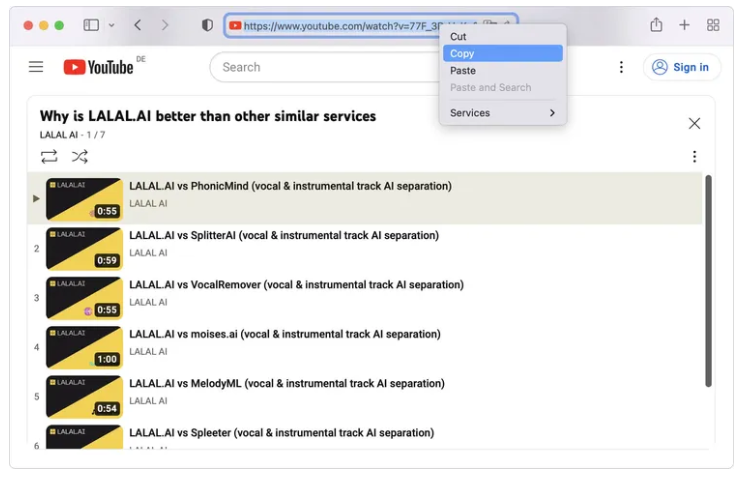744x482 pixels.
Task: Open the Safari share menu
Action: pyautogui.click(x=656, y=25)
